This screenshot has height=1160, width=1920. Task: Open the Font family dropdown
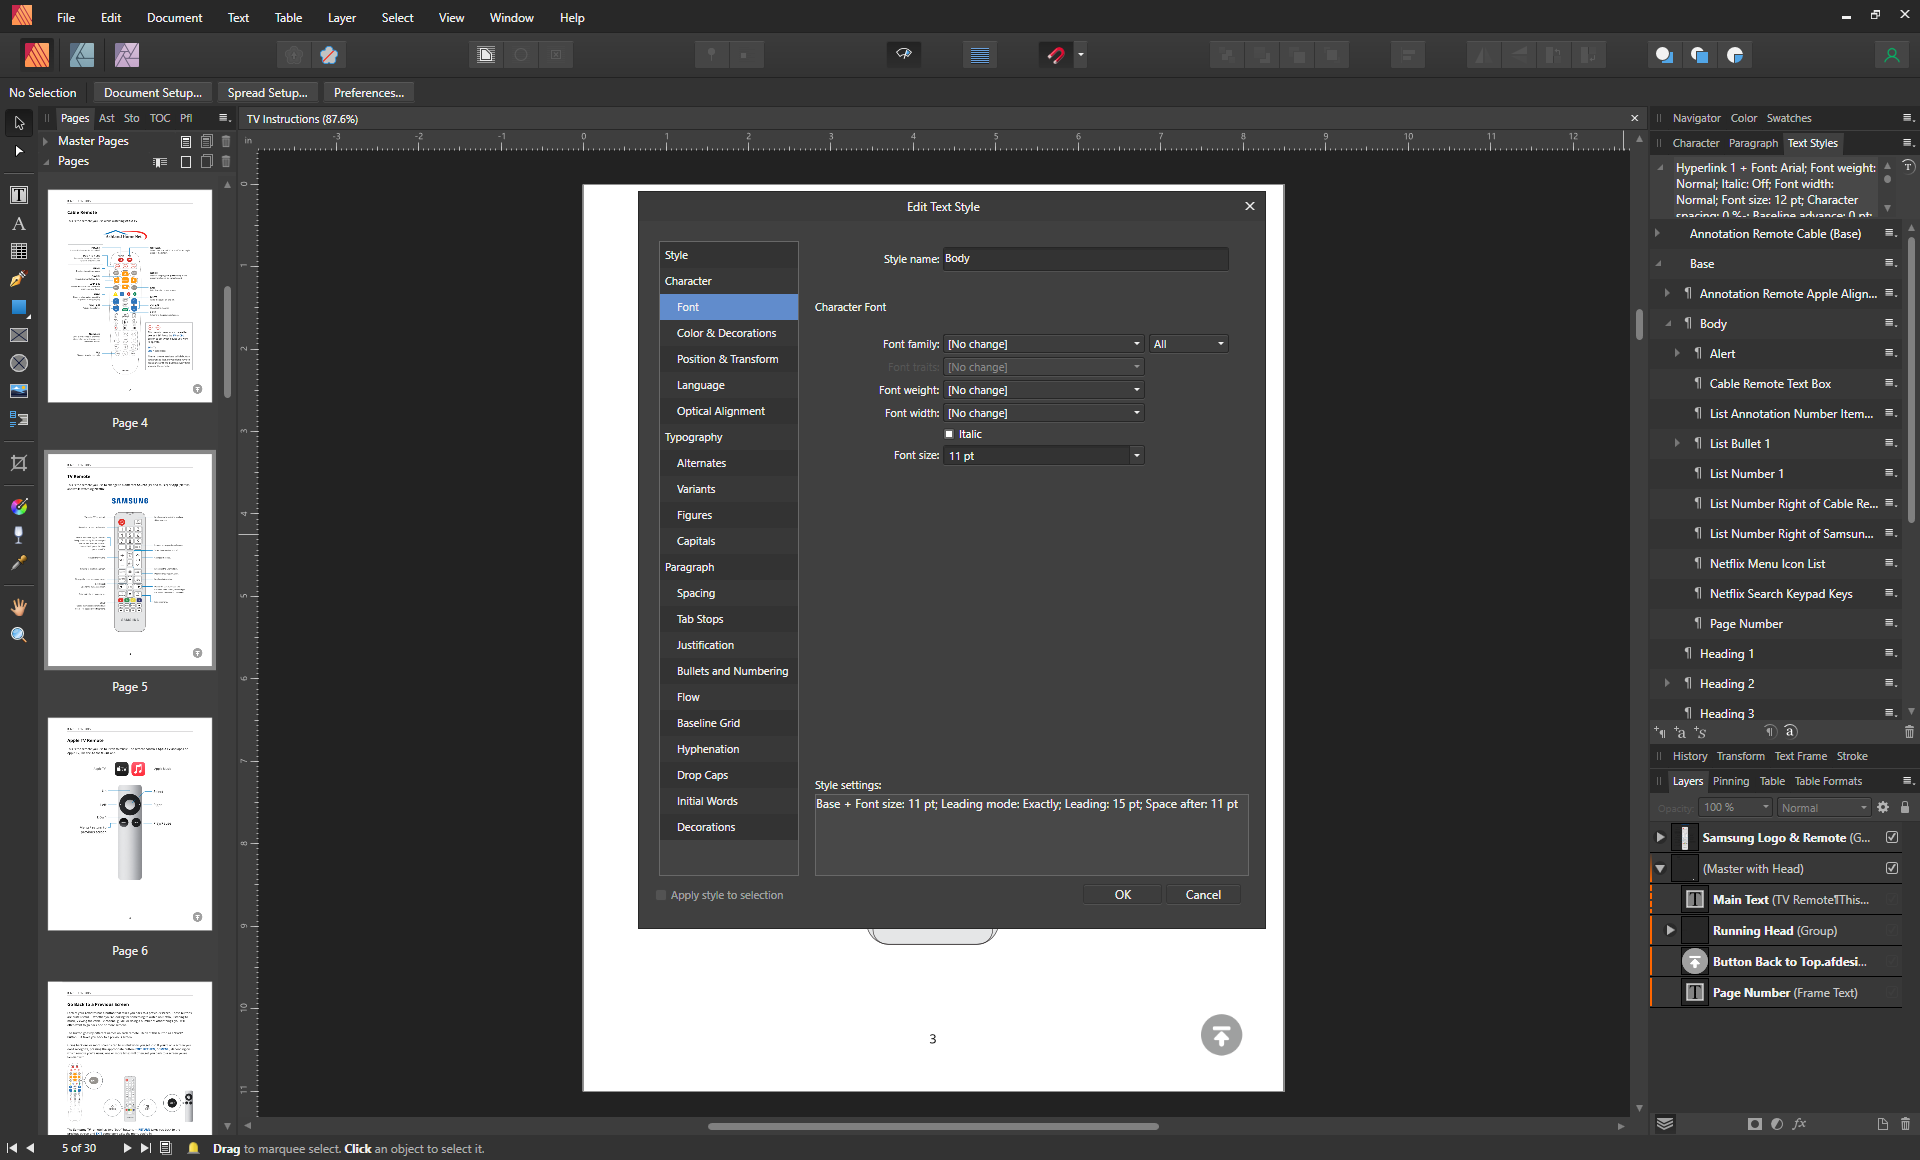[1135, 343]
